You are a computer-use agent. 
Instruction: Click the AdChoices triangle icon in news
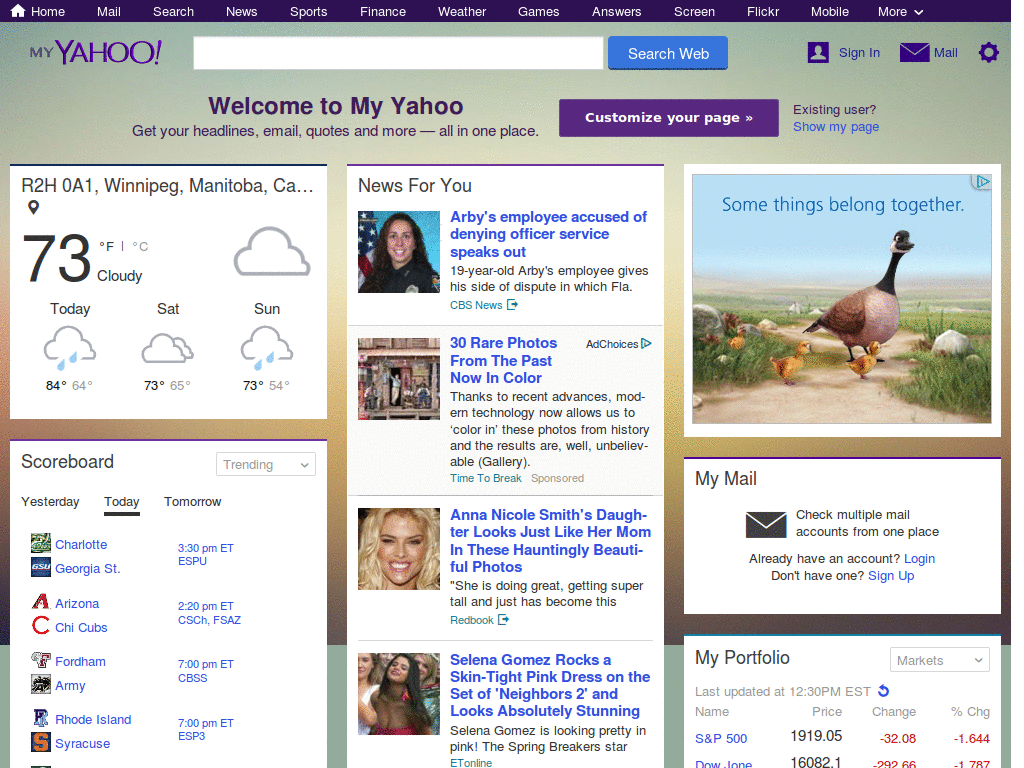[647, 344]
